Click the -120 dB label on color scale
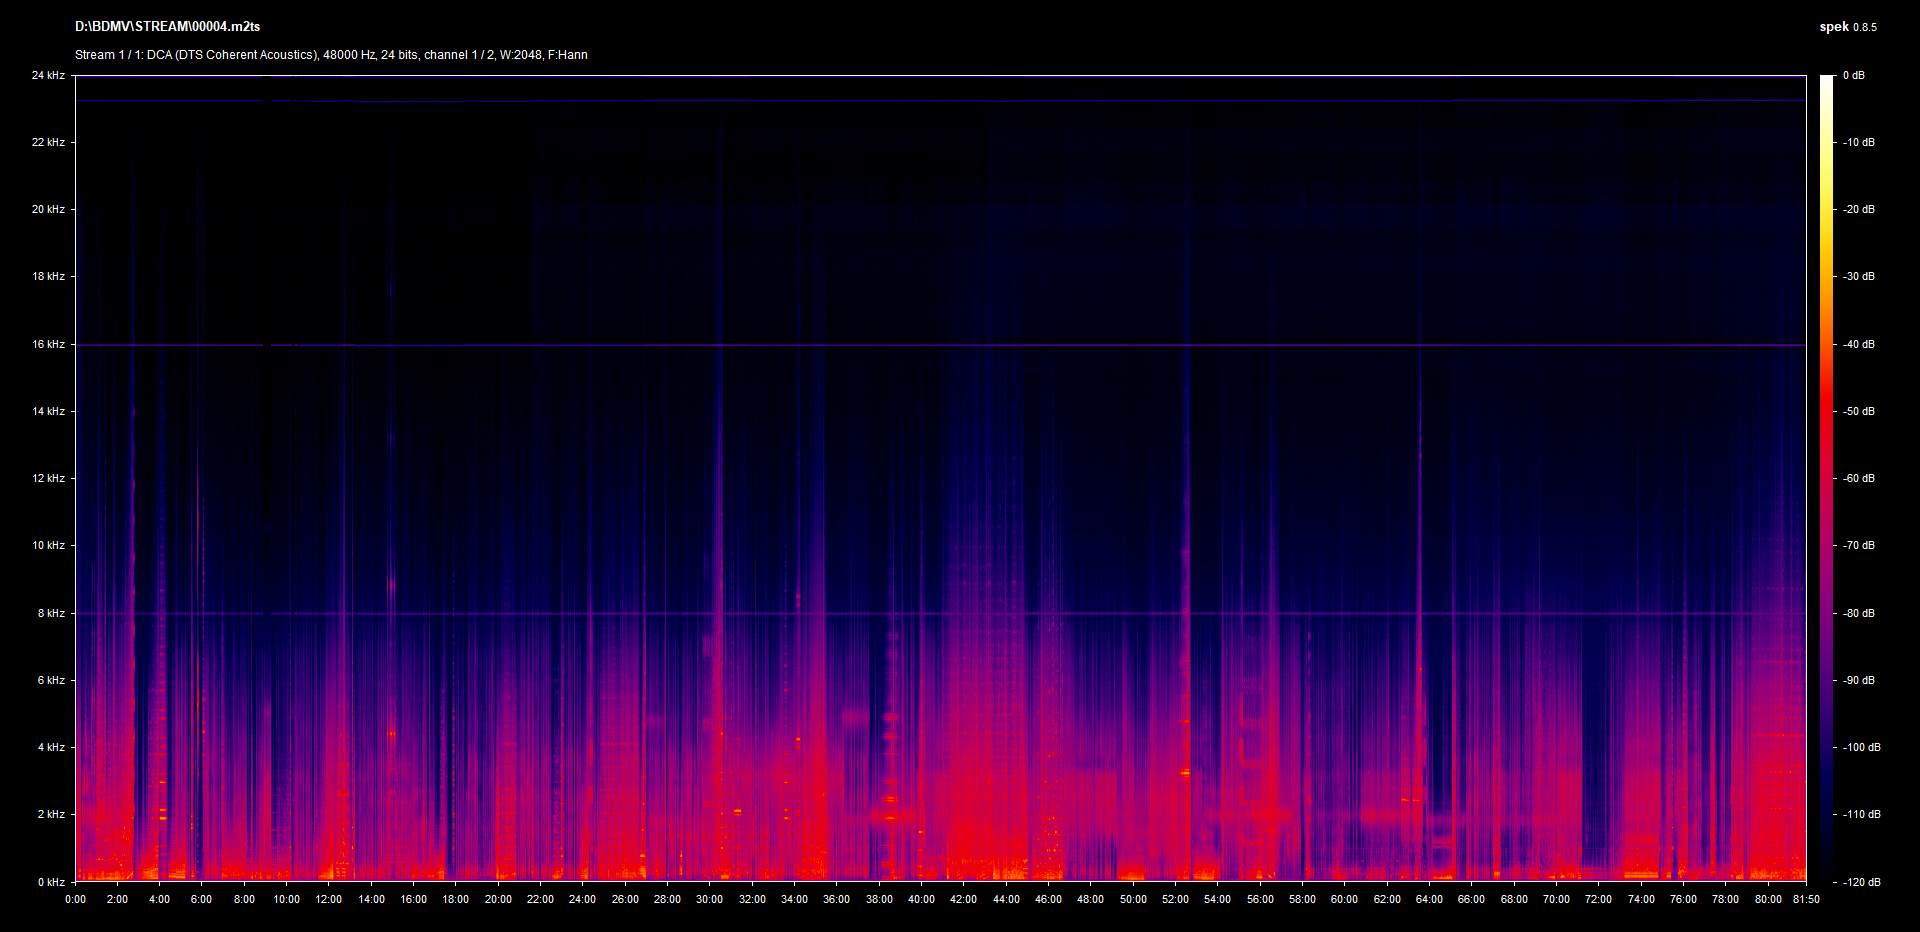 click(x=1861, y=882)
